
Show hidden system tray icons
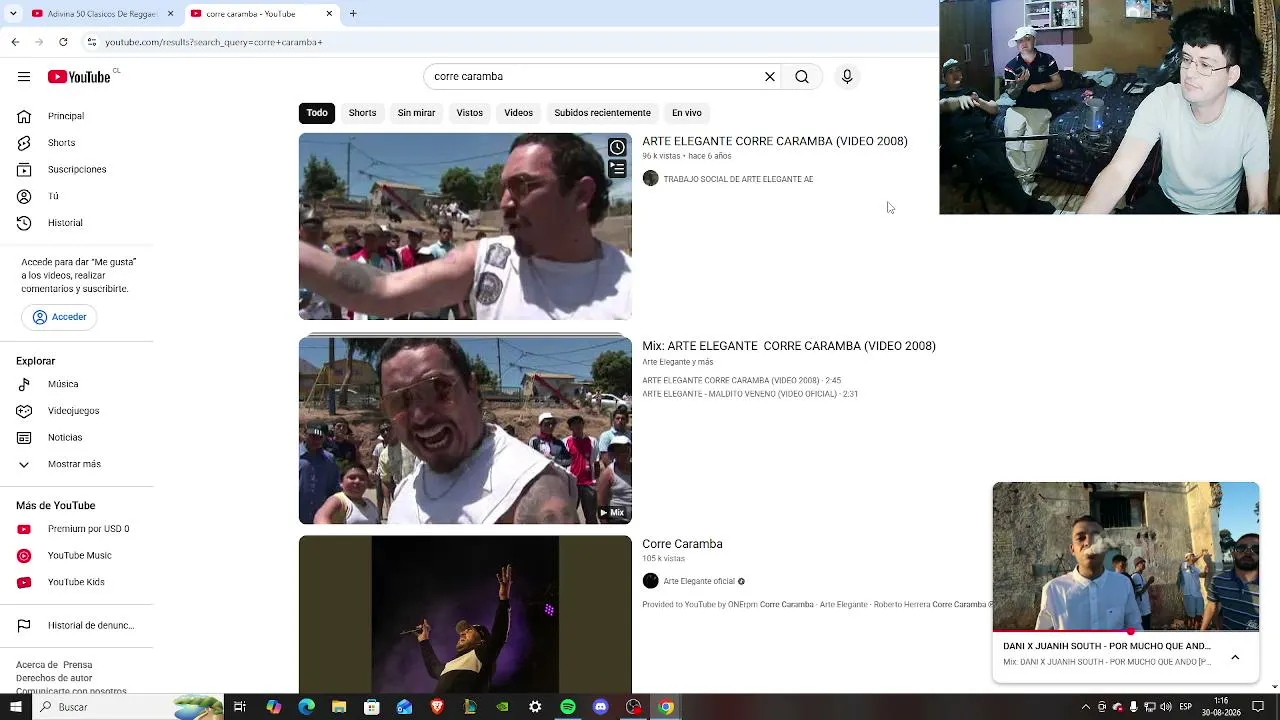(x=1086, y=707)
